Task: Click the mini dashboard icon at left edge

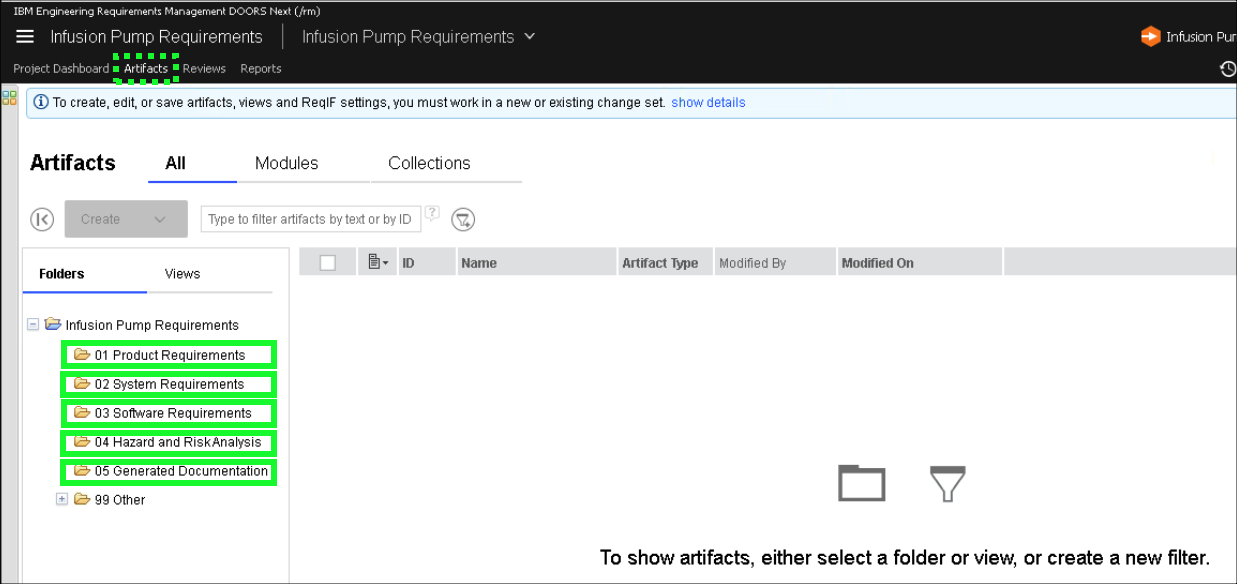Action: (x=10, y=97)
